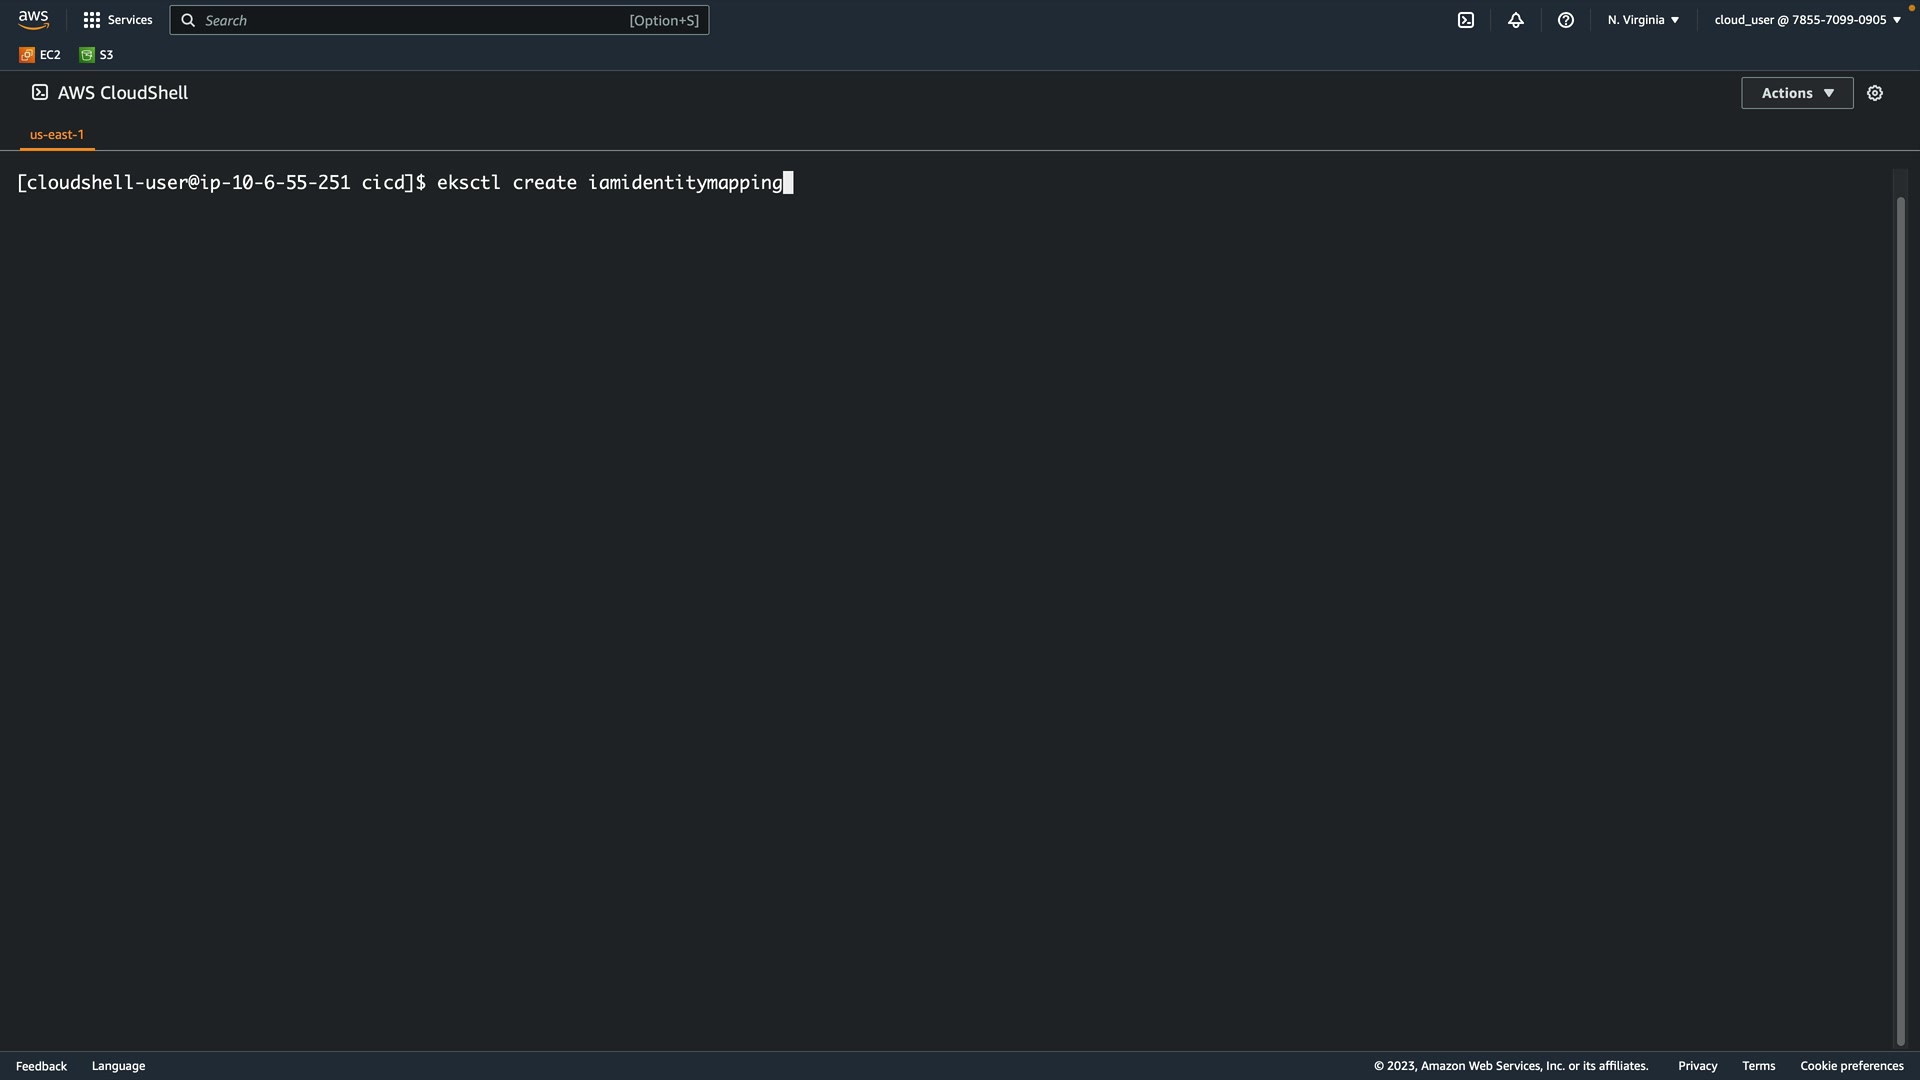Image resolution: width=1920 pixels, height=1080 pixels.
Task: Open the EC2 favorite shortcut
Action: pyautogui.click(x=40, y=55)
